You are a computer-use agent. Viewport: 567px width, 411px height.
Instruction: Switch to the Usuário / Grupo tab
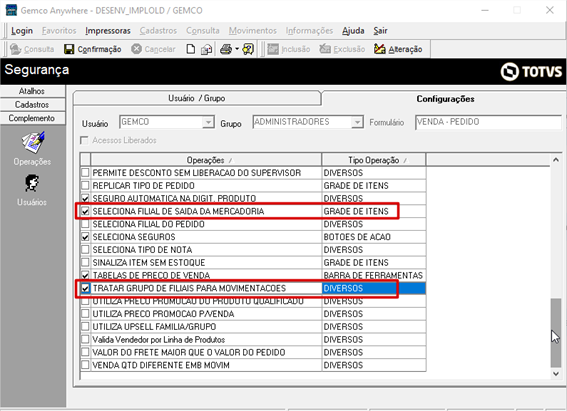point(197,98)
